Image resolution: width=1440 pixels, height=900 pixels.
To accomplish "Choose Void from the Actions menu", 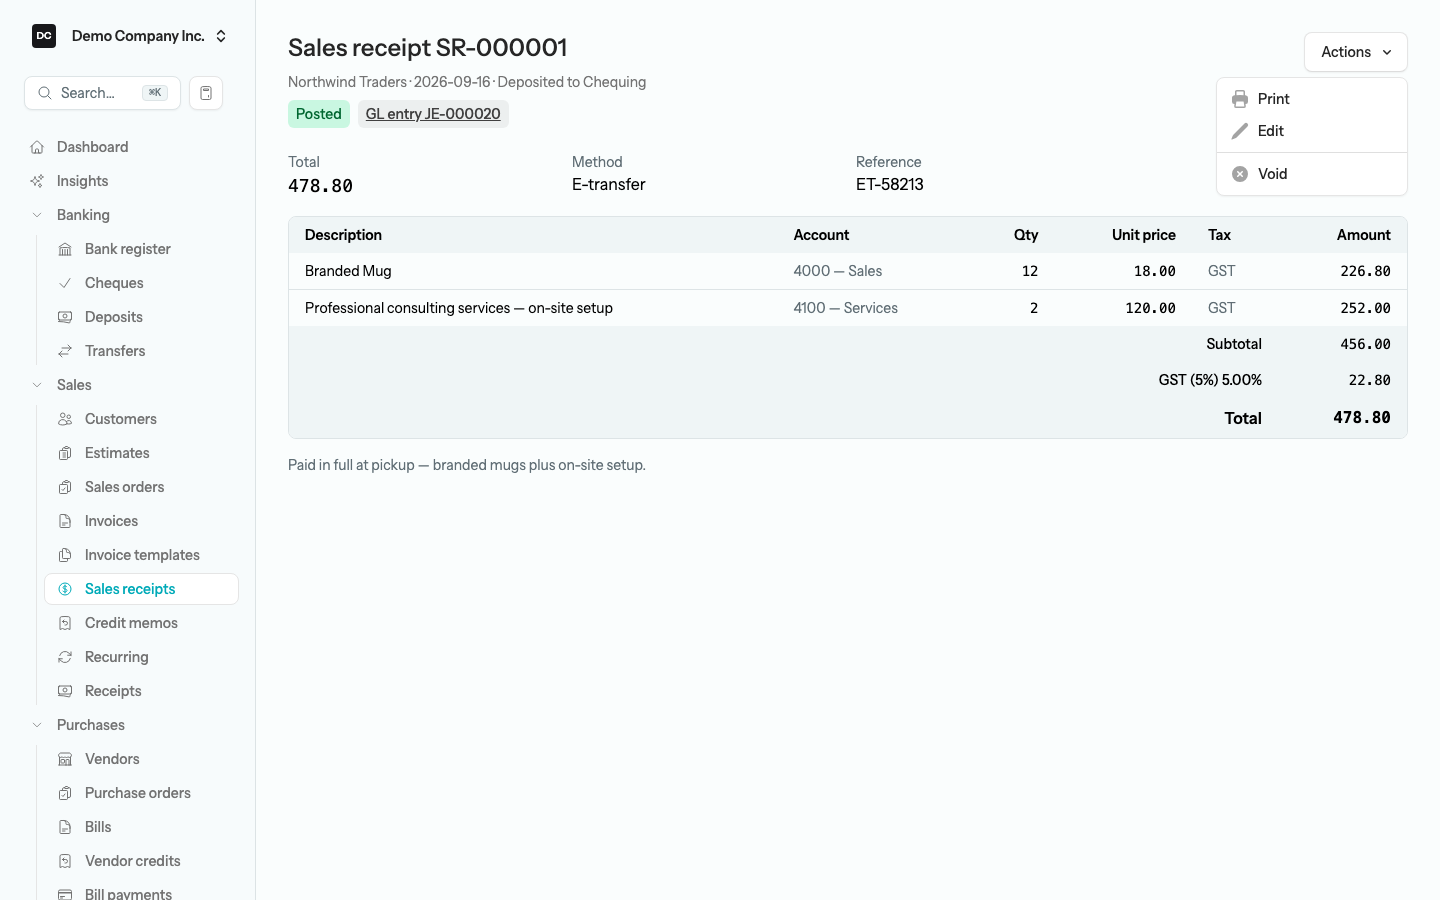I will pyautogui.click(x=1312, y=174).
